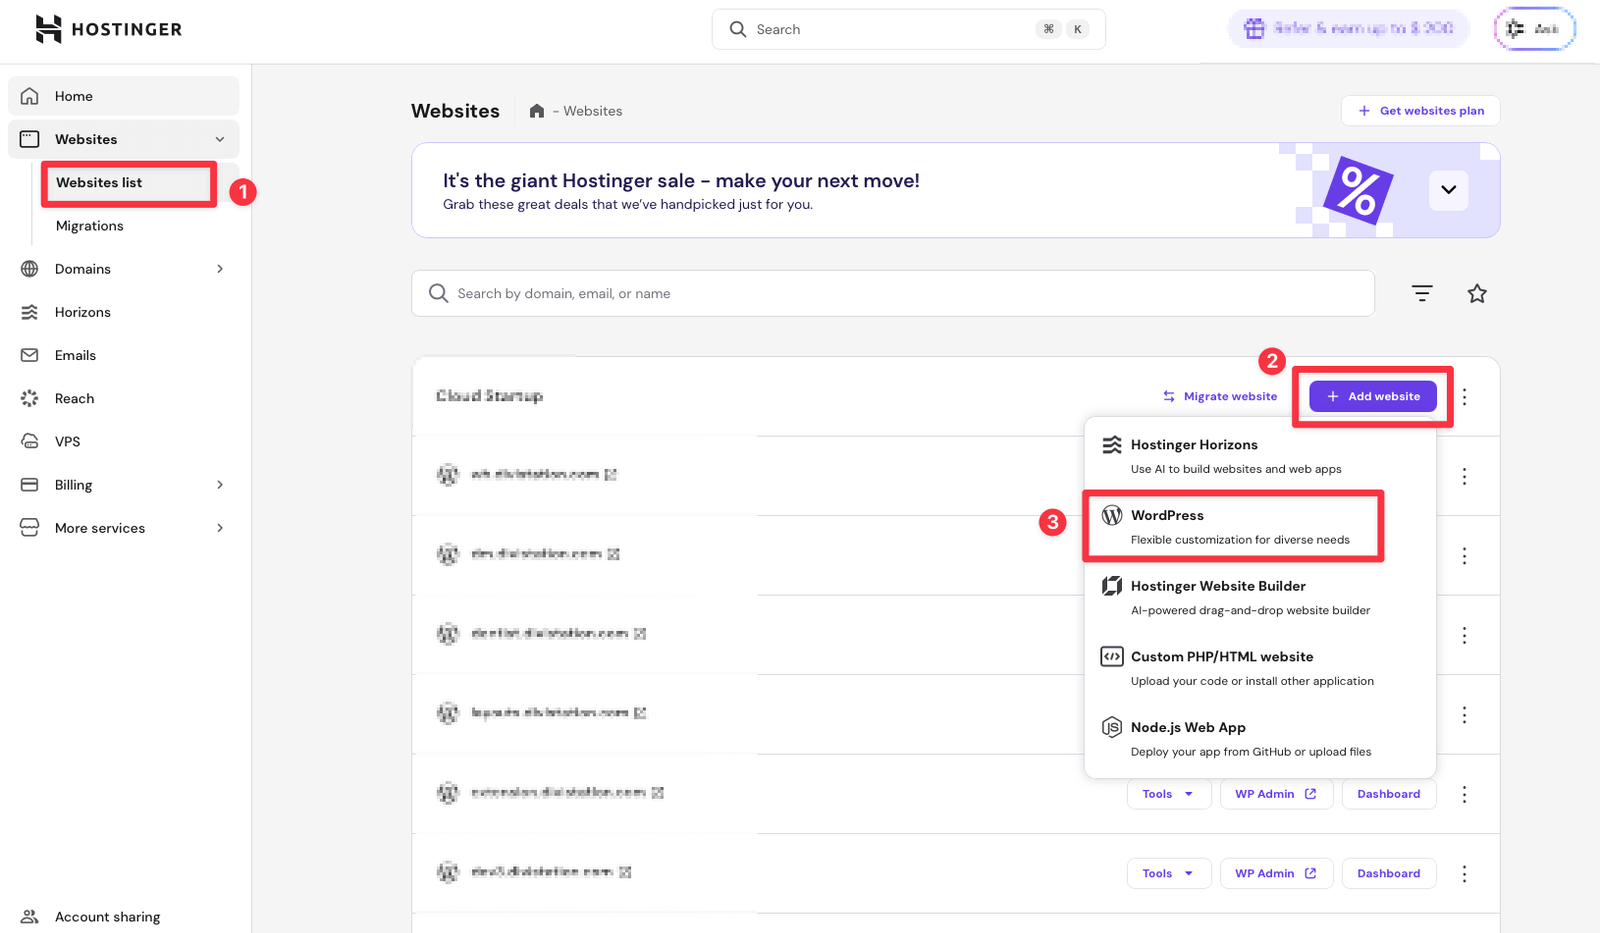Viewport: 1600px width, 933px height.
Task: Click the star favorites icon
Action: point(1476,293)
